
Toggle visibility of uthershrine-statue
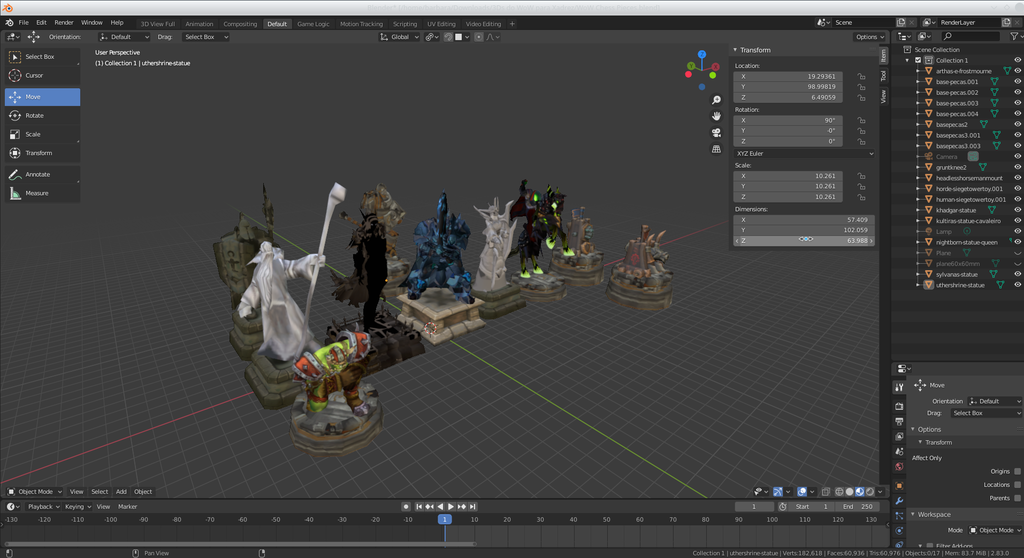point(1017,285)
